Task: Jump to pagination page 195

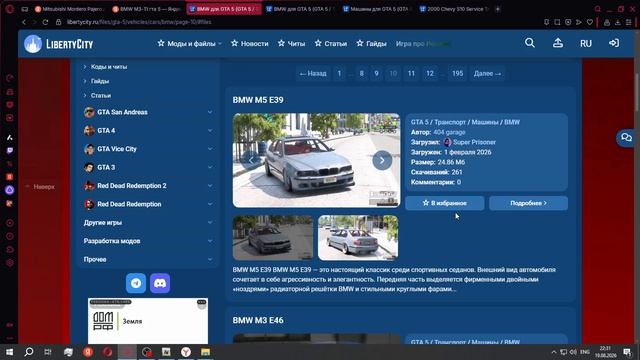Action: pos(457,73)
